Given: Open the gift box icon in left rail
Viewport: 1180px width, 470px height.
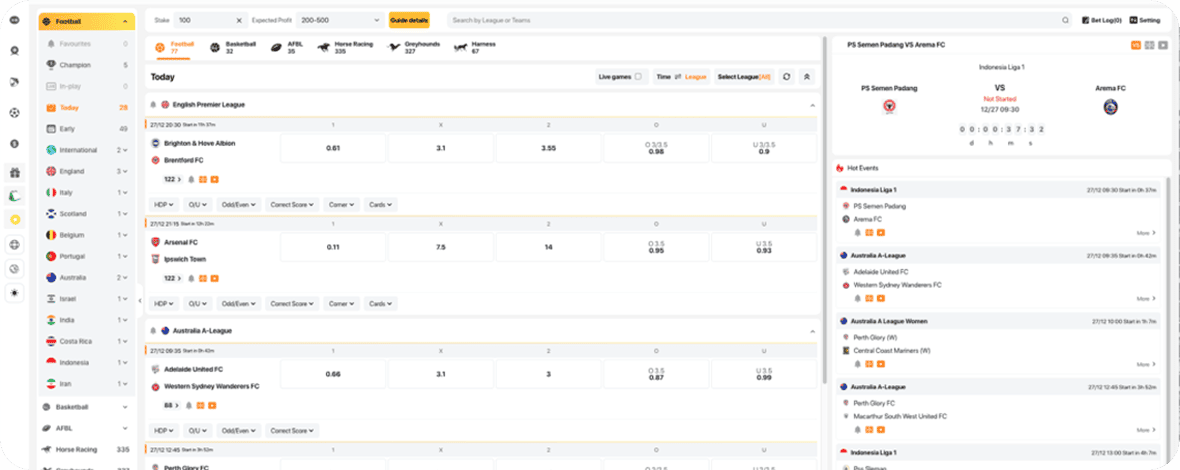Looking at the screenshot, I should pyautogui.click(x=14, y=173).
